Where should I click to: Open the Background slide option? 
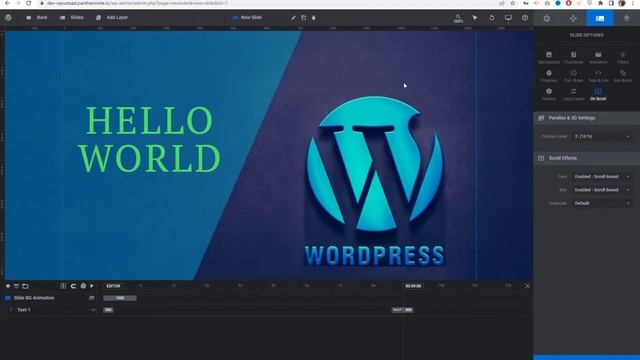coord(549,58)
